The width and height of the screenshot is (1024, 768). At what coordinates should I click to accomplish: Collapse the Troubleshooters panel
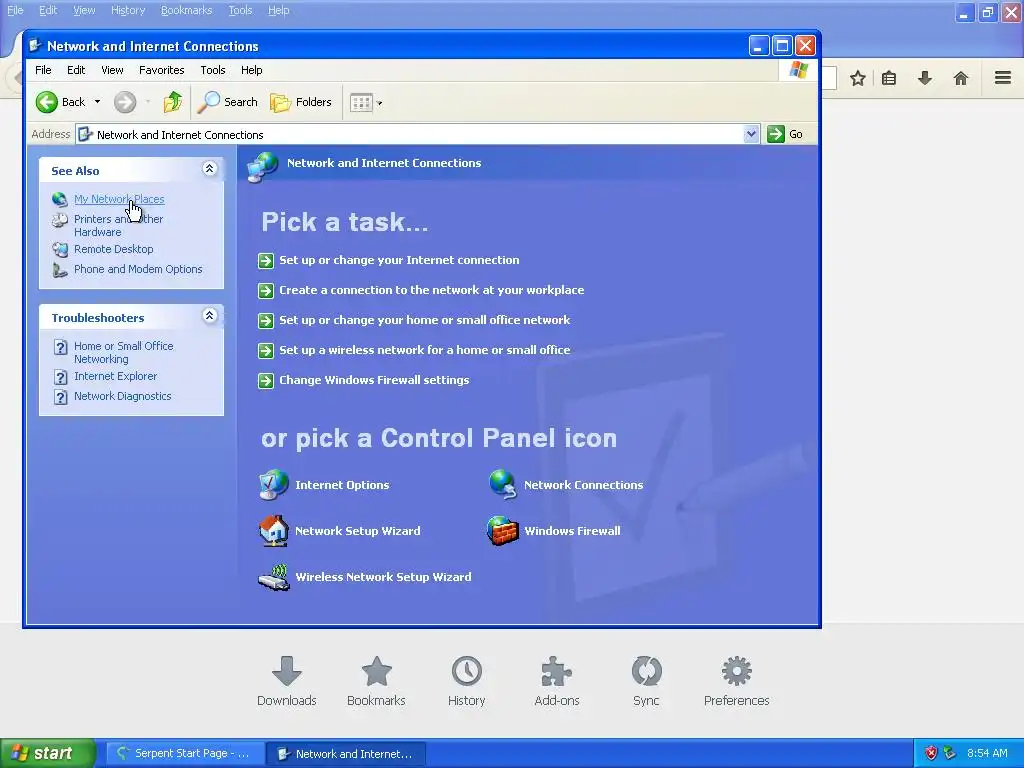209,316
